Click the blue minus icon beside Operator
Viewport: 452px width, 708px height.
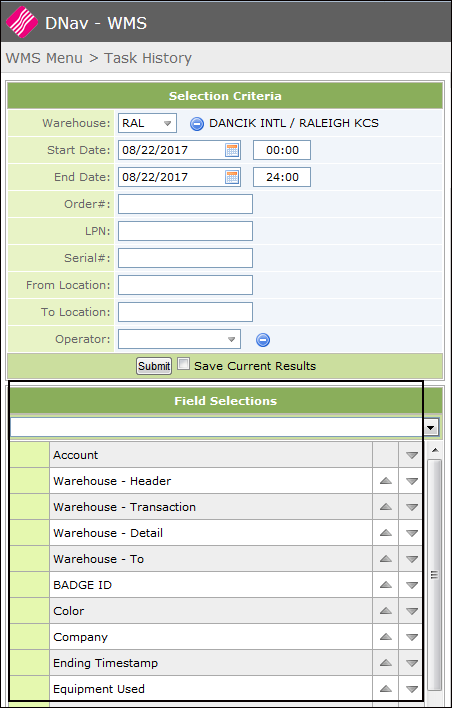263,340
